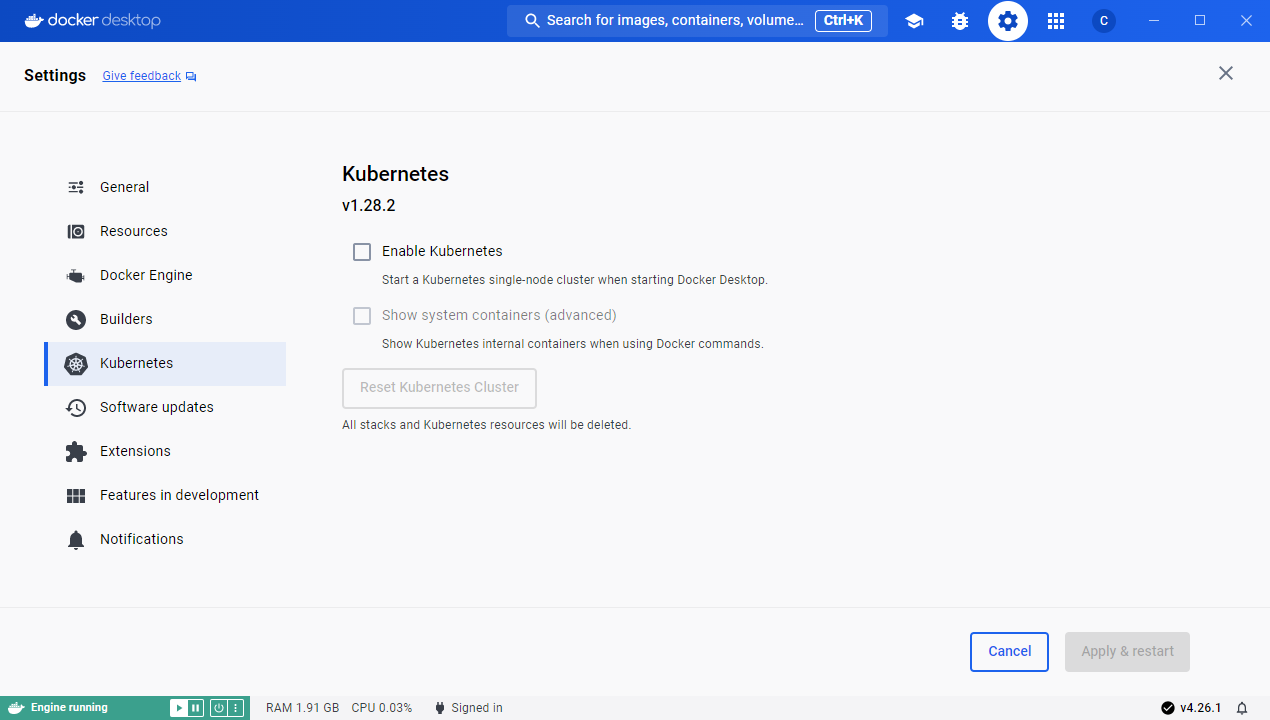Viewport: 1270px width, 720px height.
Task: Click the engine power icon in status bar
Action: pyautogui.click(x=218, y=708)
